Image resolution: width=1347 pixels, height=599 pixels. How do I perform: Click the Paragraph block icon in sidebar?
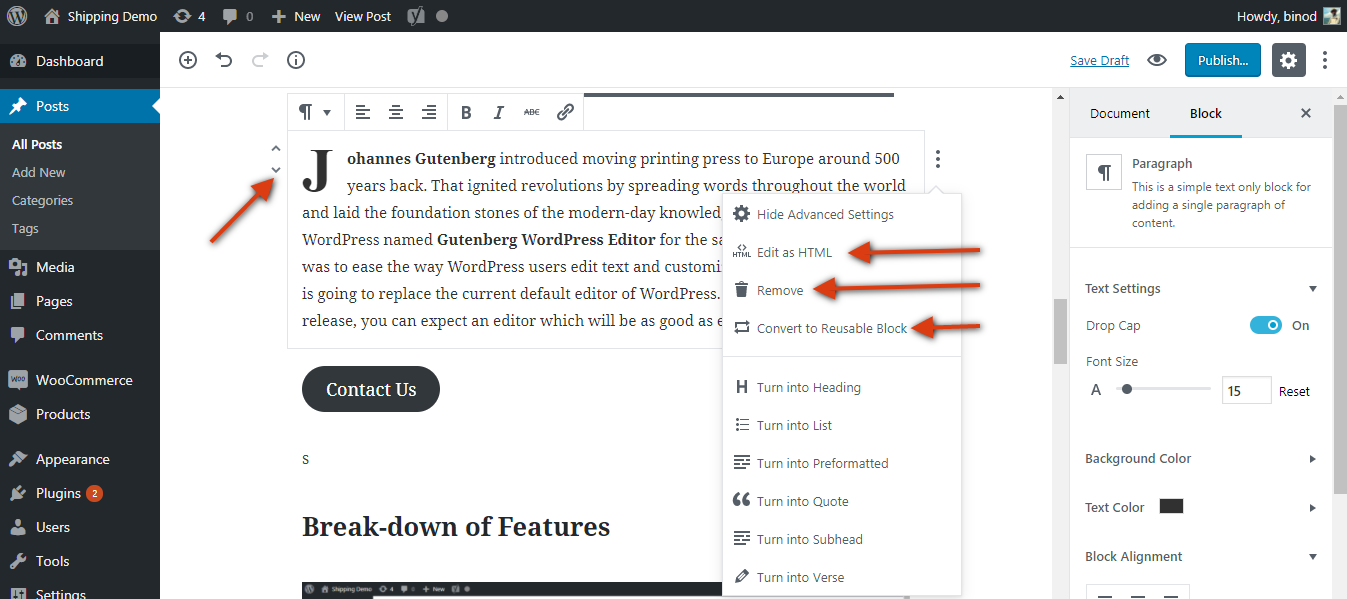click(1104, 173)
